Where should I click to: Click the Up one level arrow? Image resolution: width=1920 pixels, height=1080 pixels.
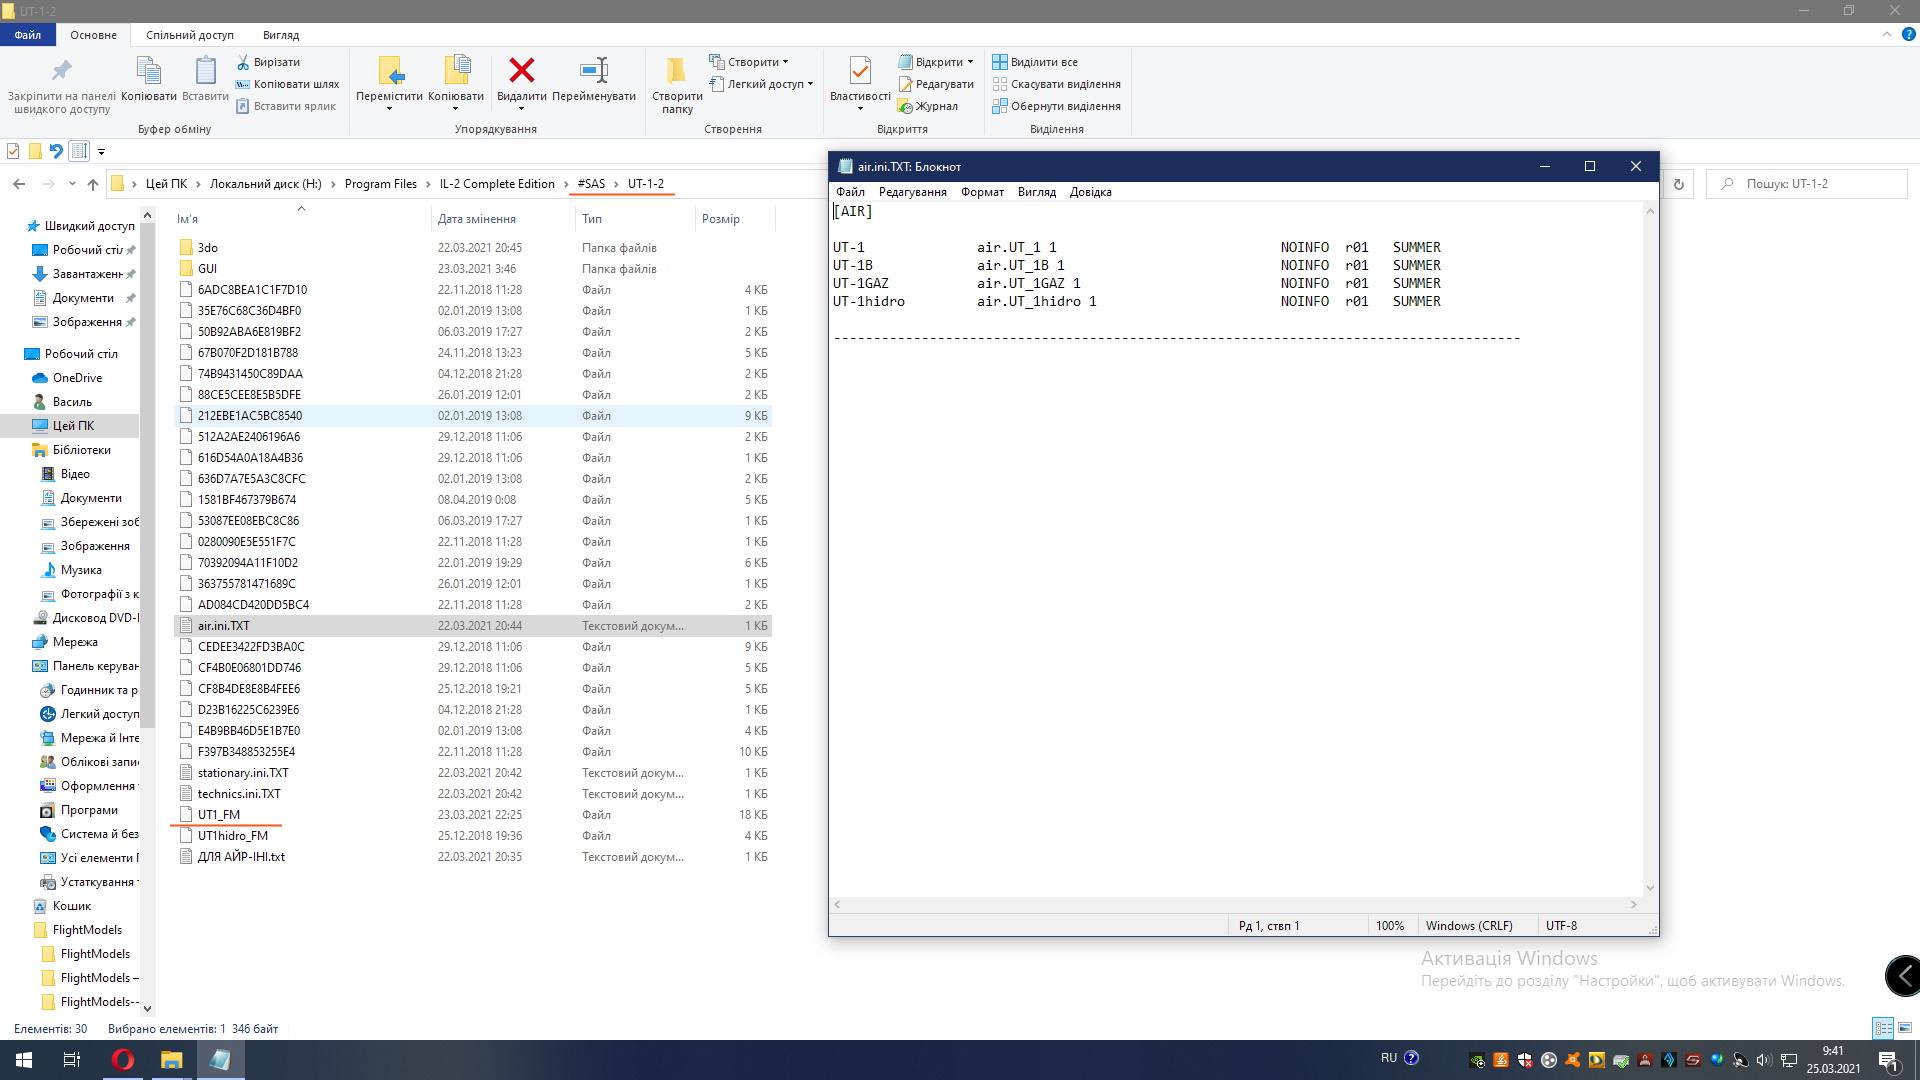[93, 184]
